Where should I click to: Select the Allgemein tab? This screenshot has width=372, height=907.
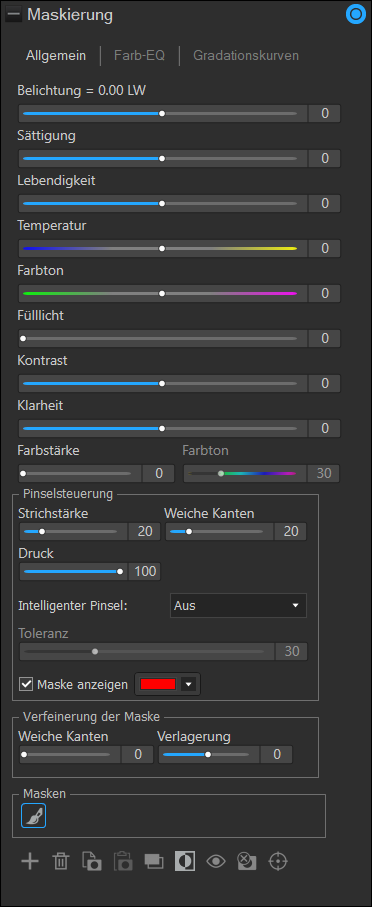56,56
